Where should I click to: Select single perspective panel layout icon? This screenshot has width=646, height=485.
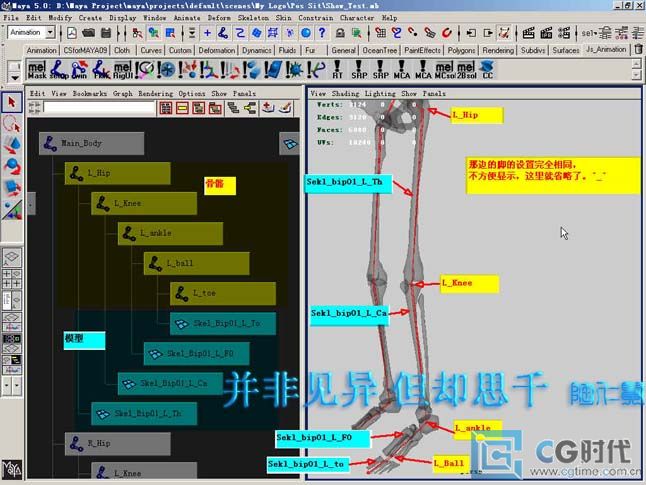12,257
